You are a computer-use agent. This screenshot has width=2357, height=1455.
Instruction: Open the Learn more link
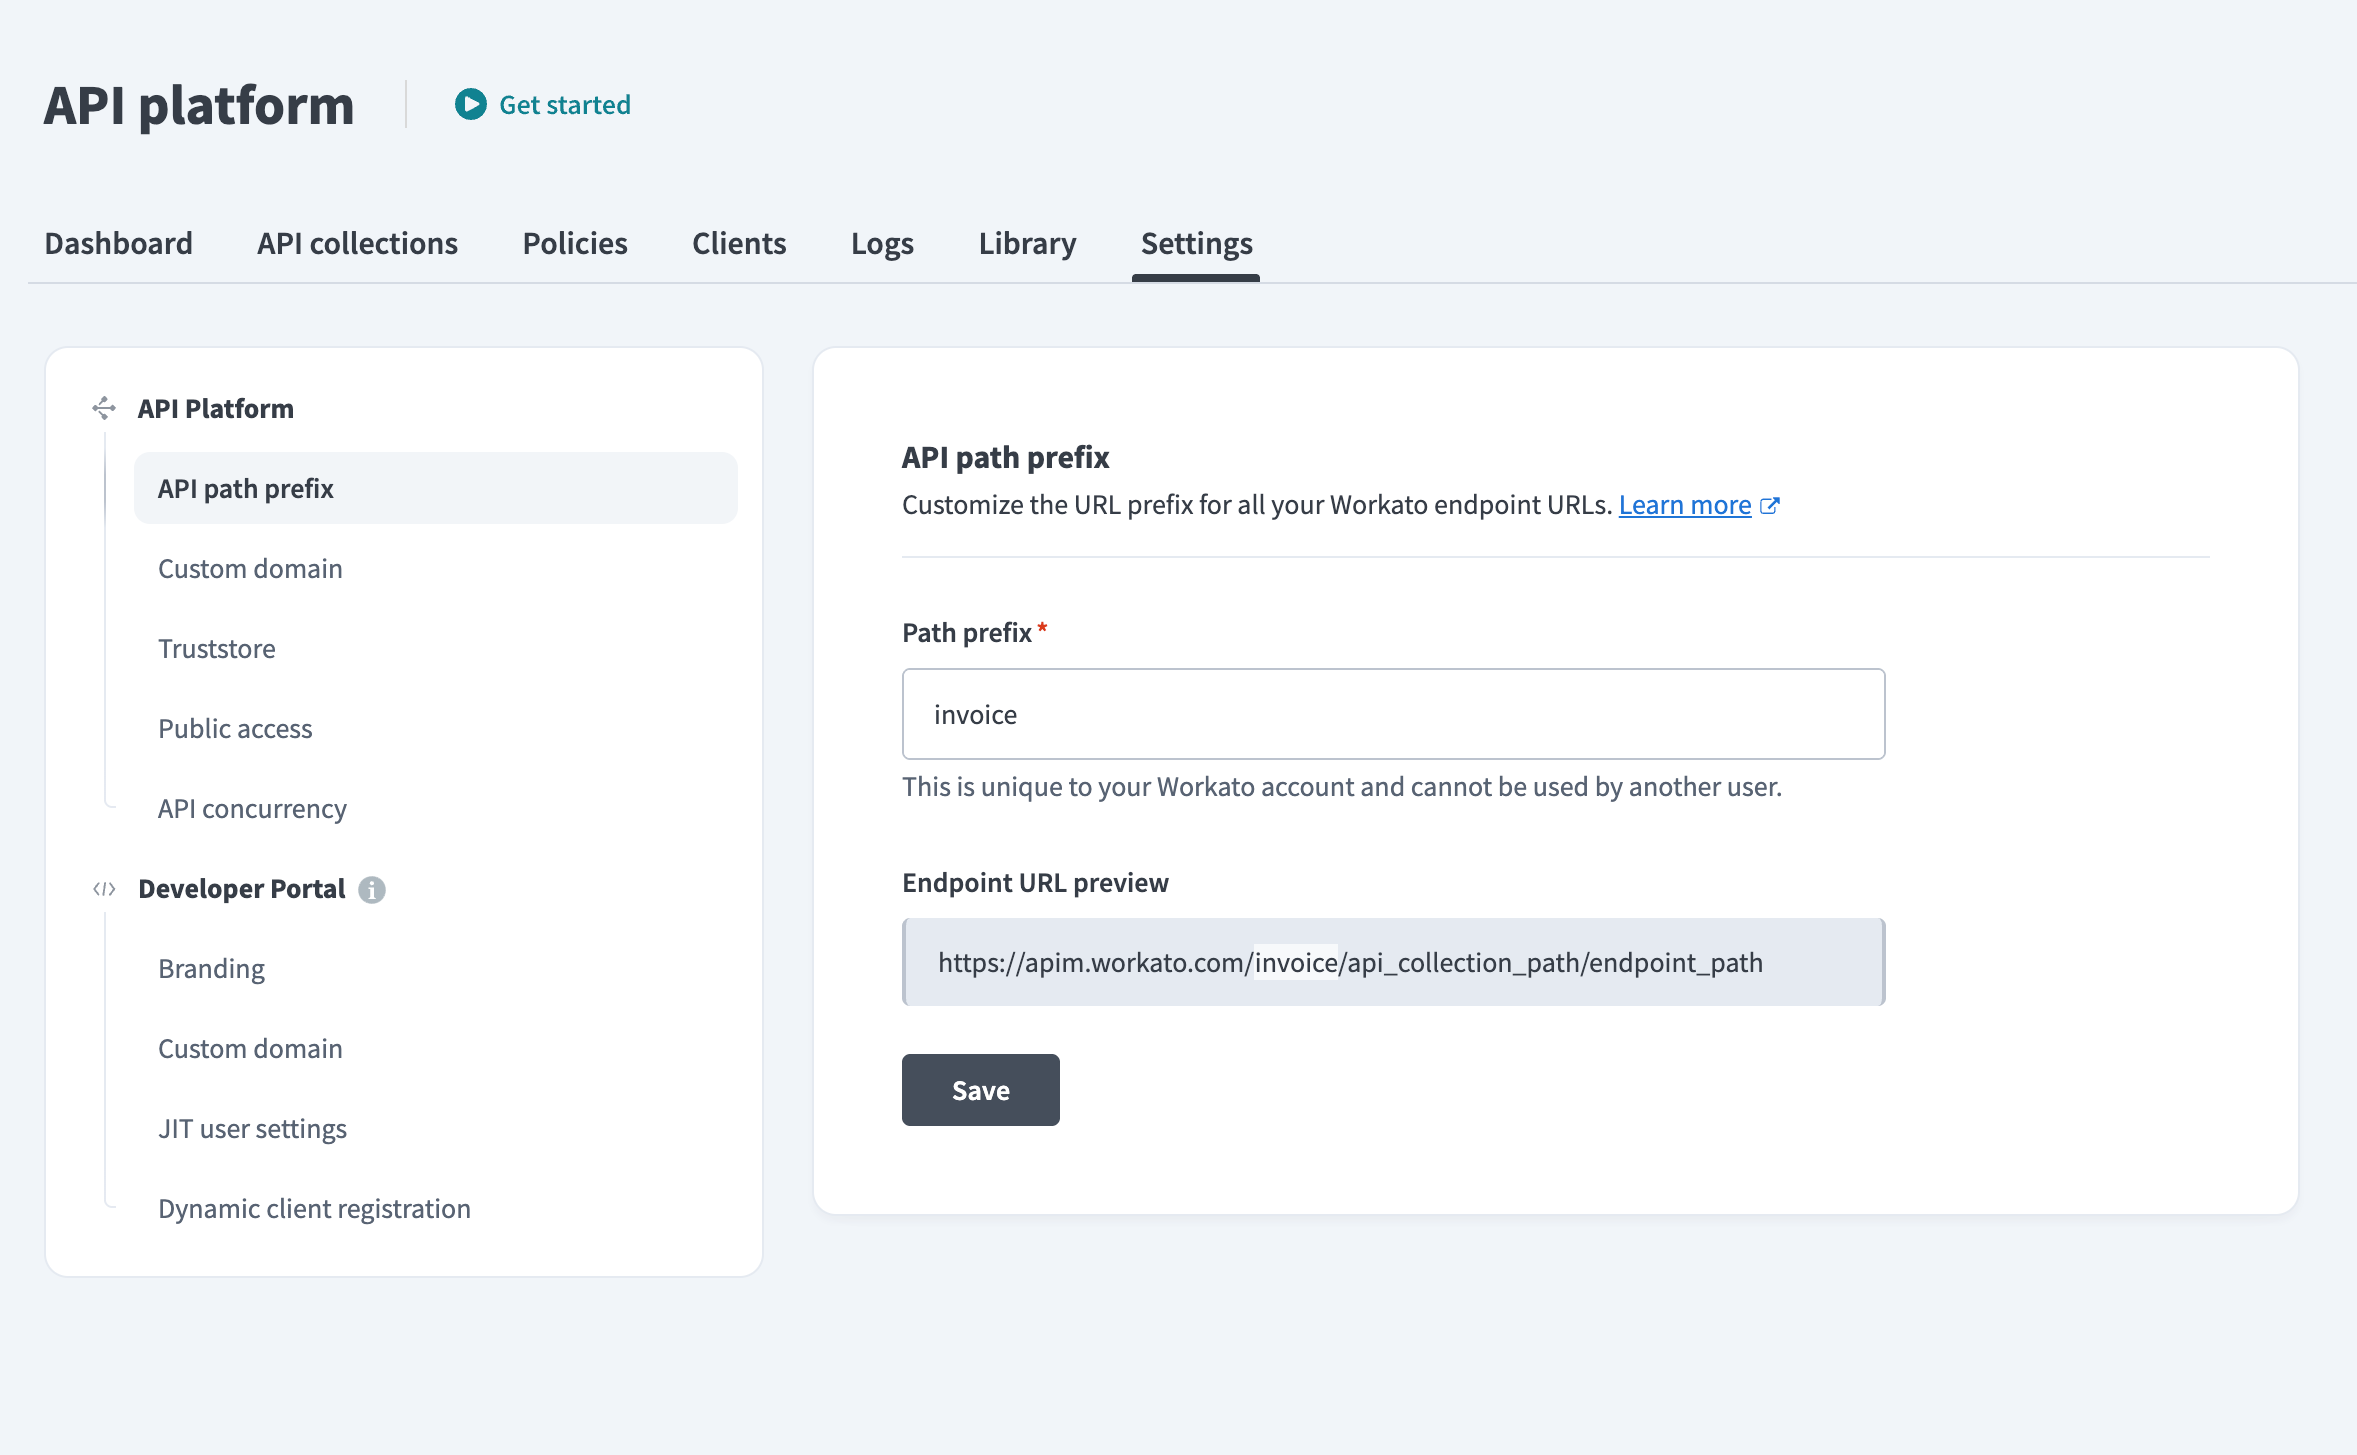1684,505
